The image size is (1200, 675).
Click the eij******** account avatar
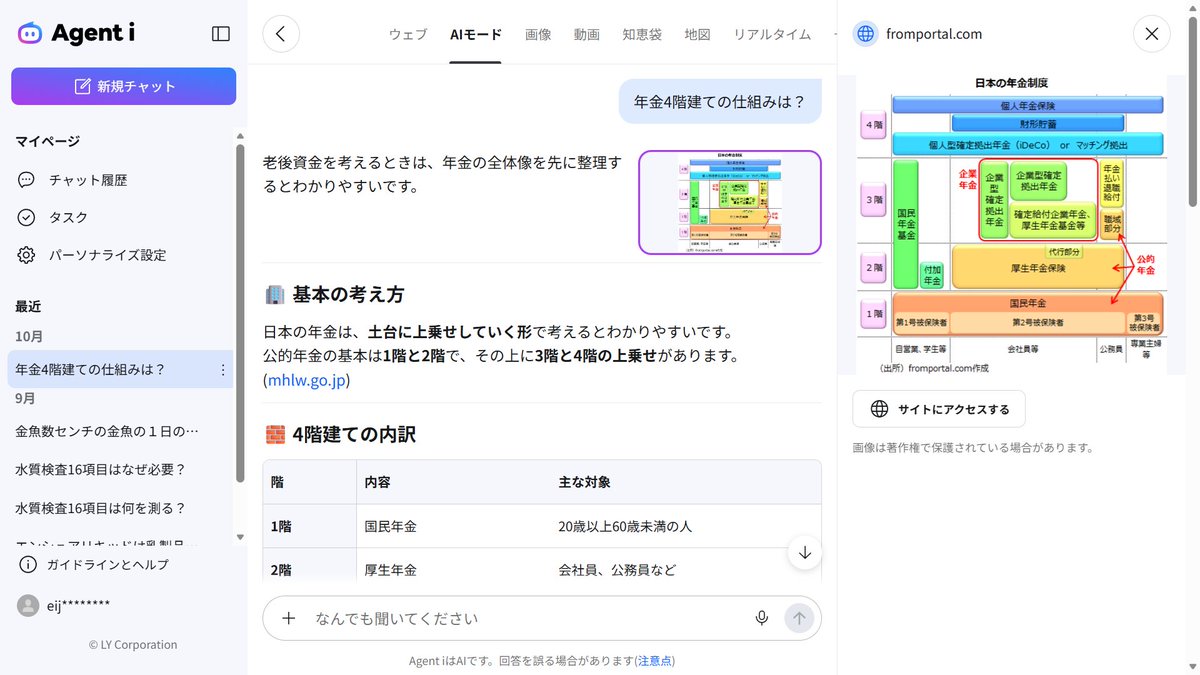(x=28, y=605)
